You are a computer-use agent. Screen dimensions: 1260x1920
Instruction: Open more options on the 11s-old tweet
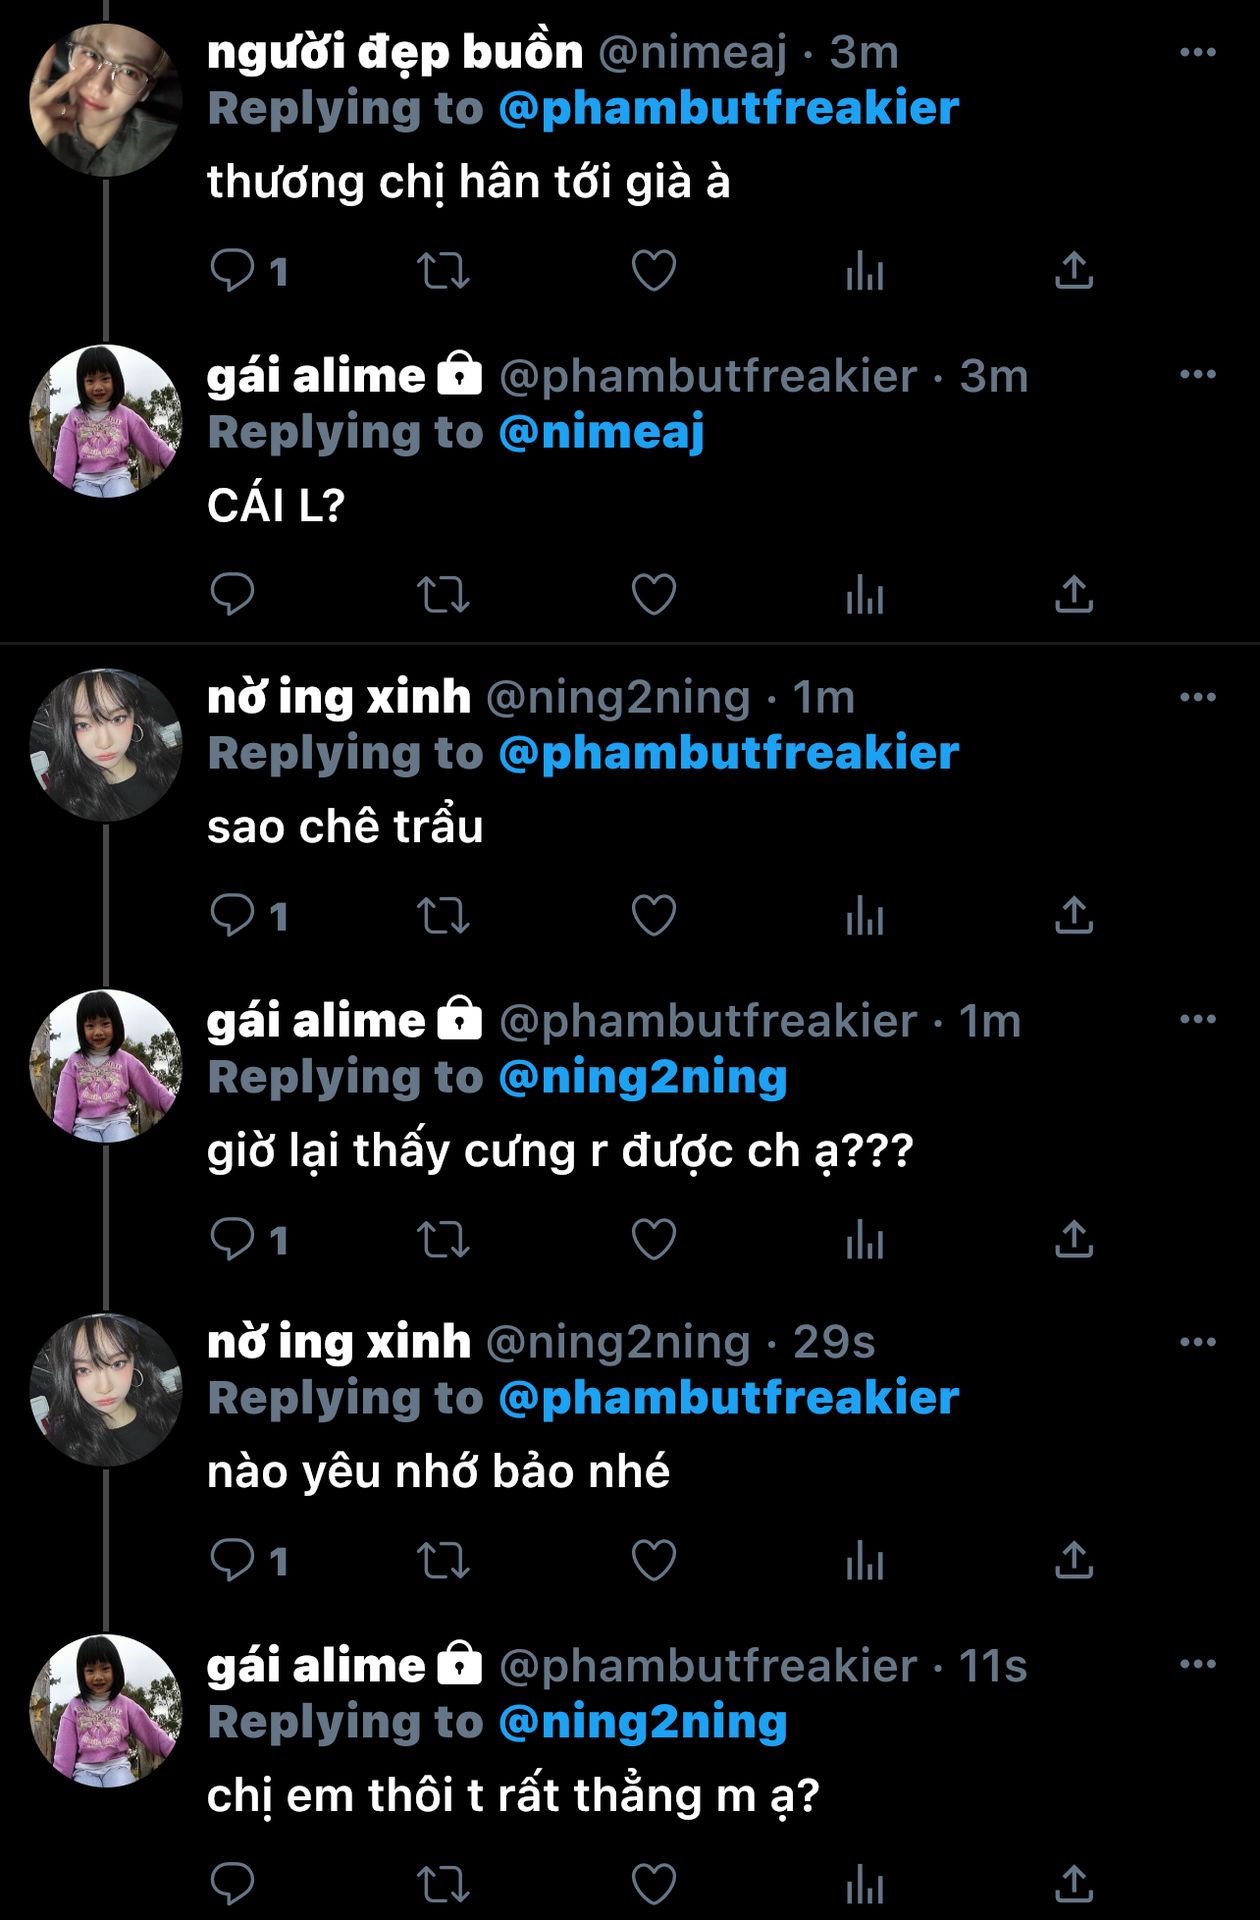click(x=1197, y=1664)
